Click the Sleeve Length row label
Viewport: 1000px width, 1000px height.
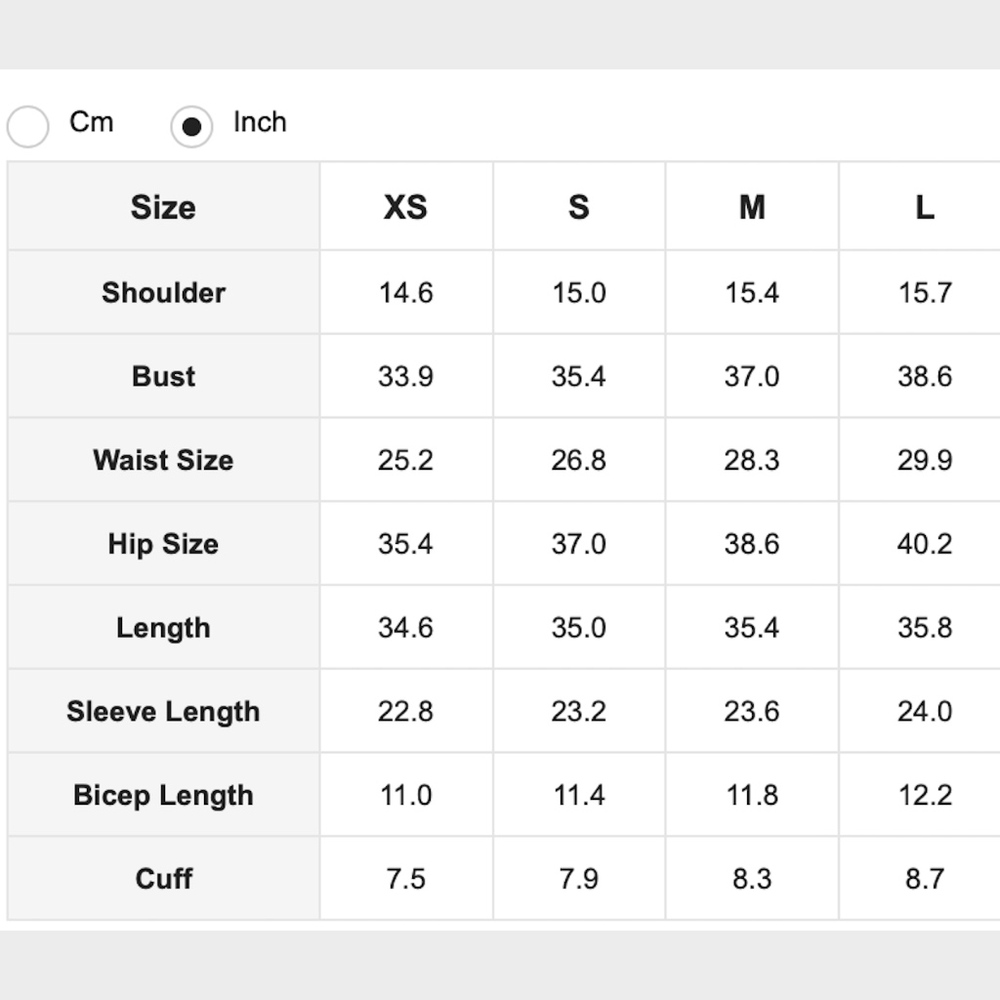tap(163, 712)
